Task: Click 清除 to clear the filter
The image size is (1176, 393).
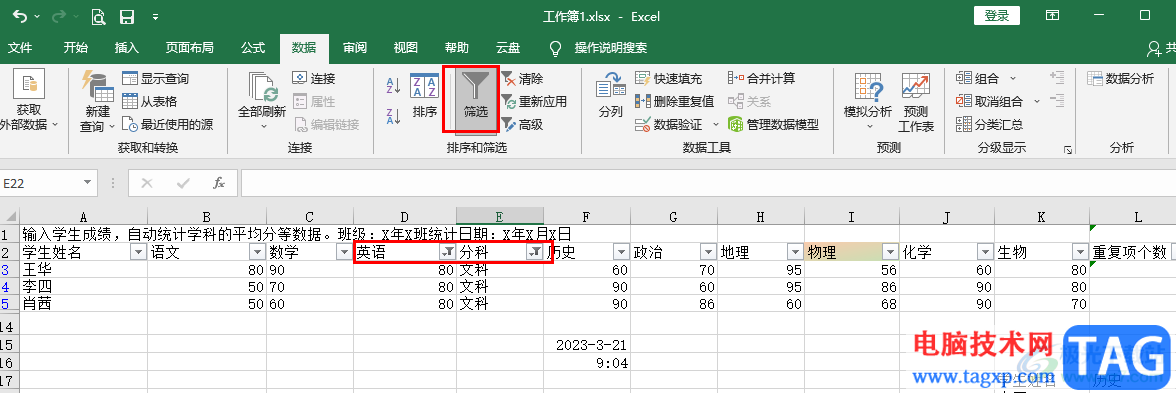Action: (523, 78)
